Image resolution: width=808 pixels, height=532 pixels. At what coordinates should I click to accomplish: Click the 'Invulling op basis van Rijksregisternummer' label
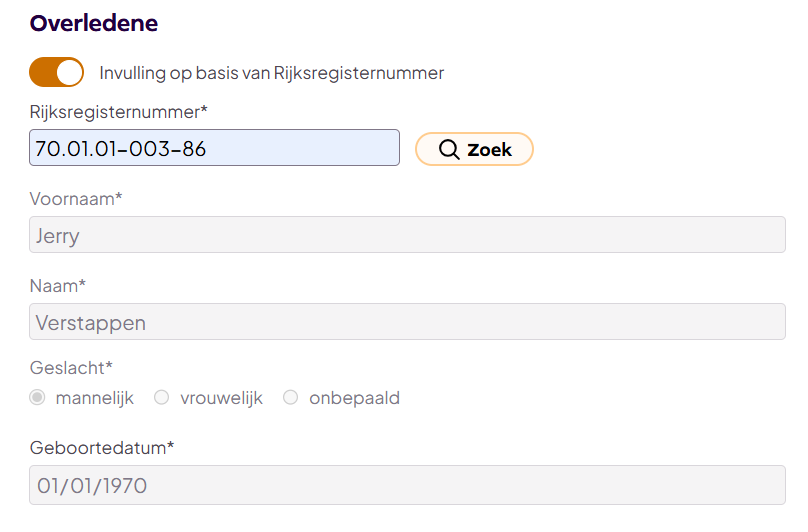coord(271,73)
